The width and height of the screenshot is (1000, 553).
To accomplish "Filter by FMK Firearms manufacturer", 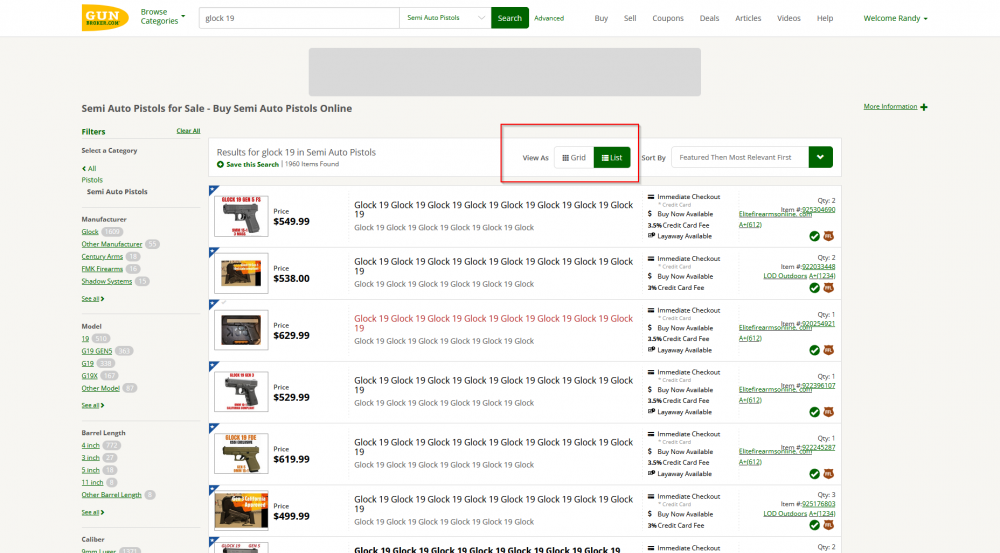I will click(102, 269).
